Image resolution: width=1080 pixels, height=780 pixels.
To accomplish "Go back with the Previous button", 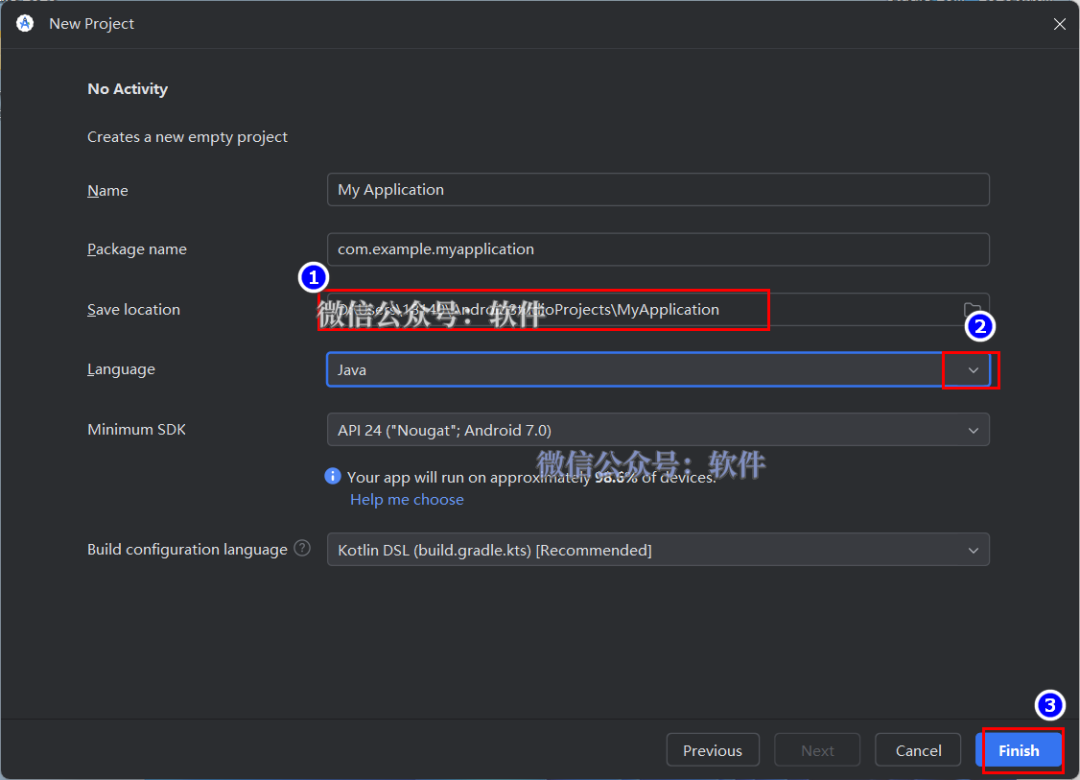I will click(x=713, y=750).
